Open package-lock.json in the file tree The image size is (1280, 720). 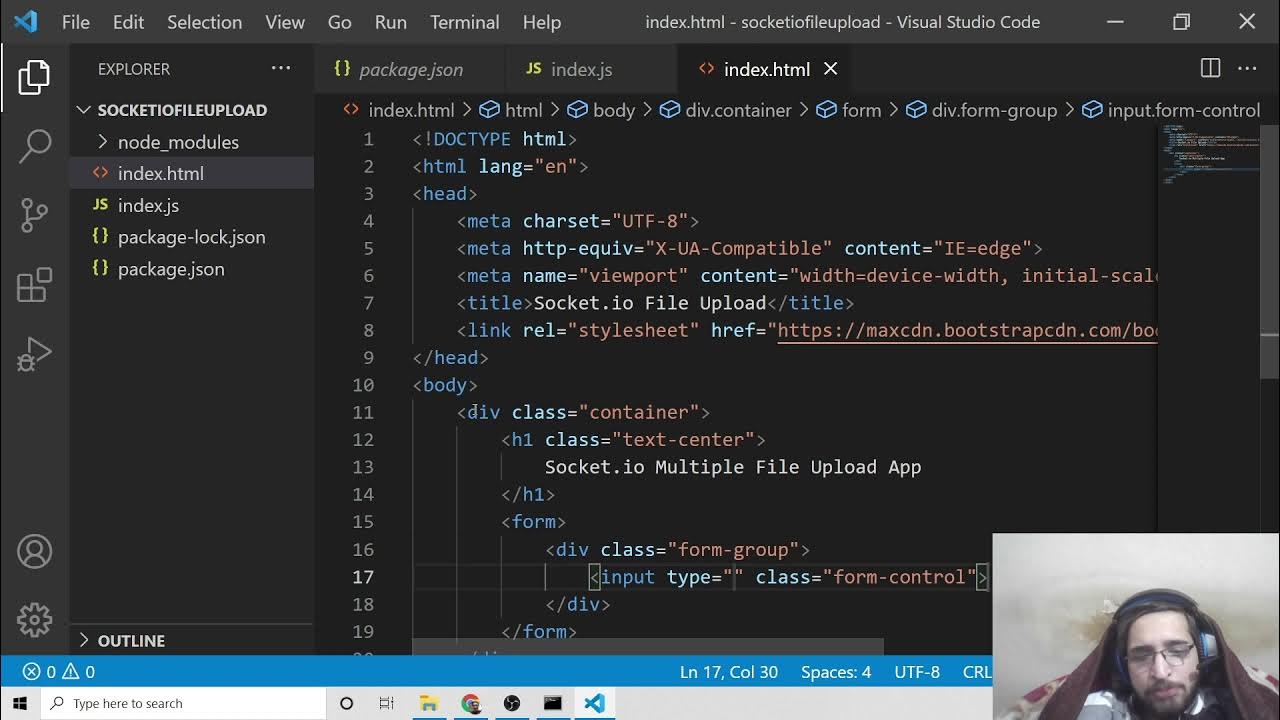191,237
